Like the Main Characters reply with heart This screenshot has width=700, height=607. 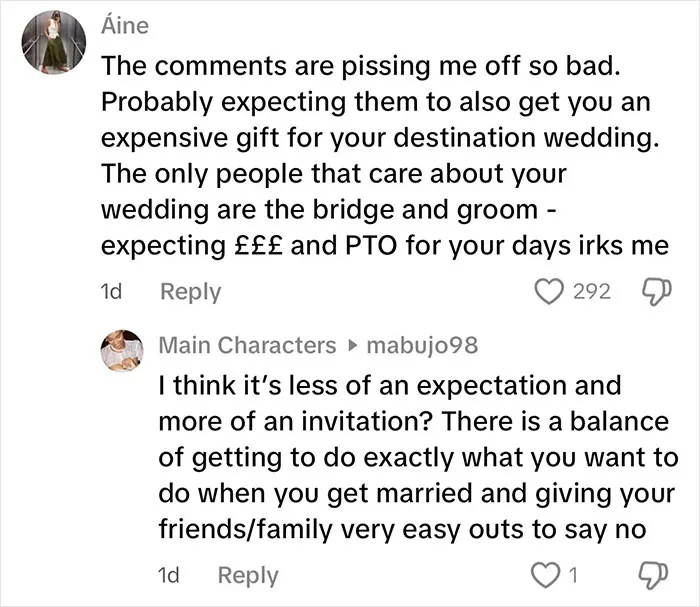(545, 575)
